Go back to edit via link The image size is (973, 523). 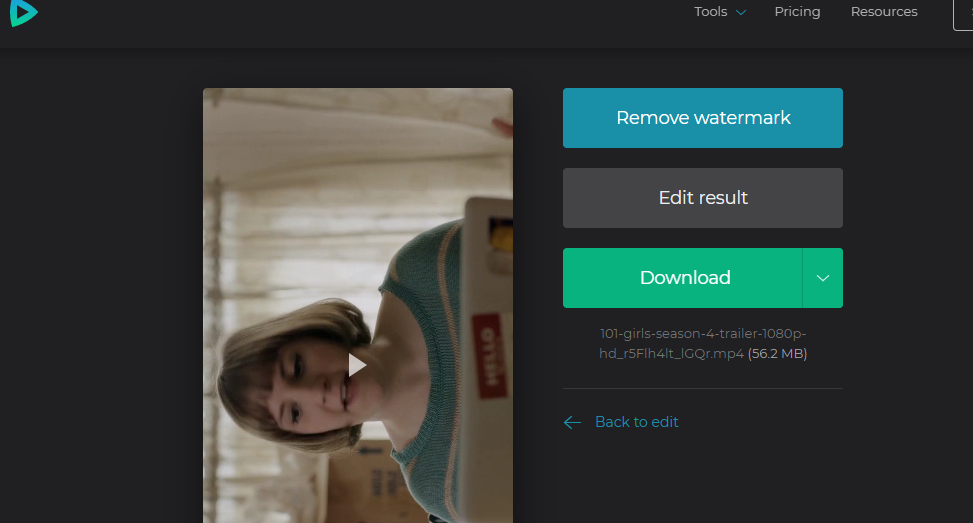click(x=637, y=422)
